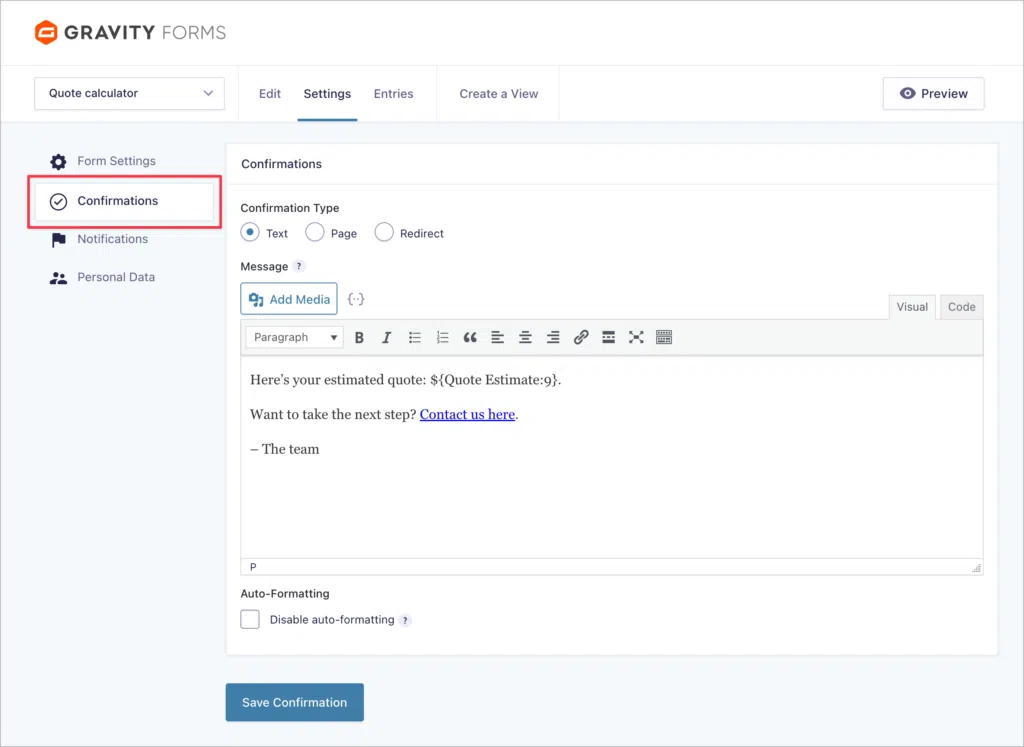Open the merge tags picker
The image size is (1024, 747).
tap(356, 298)
